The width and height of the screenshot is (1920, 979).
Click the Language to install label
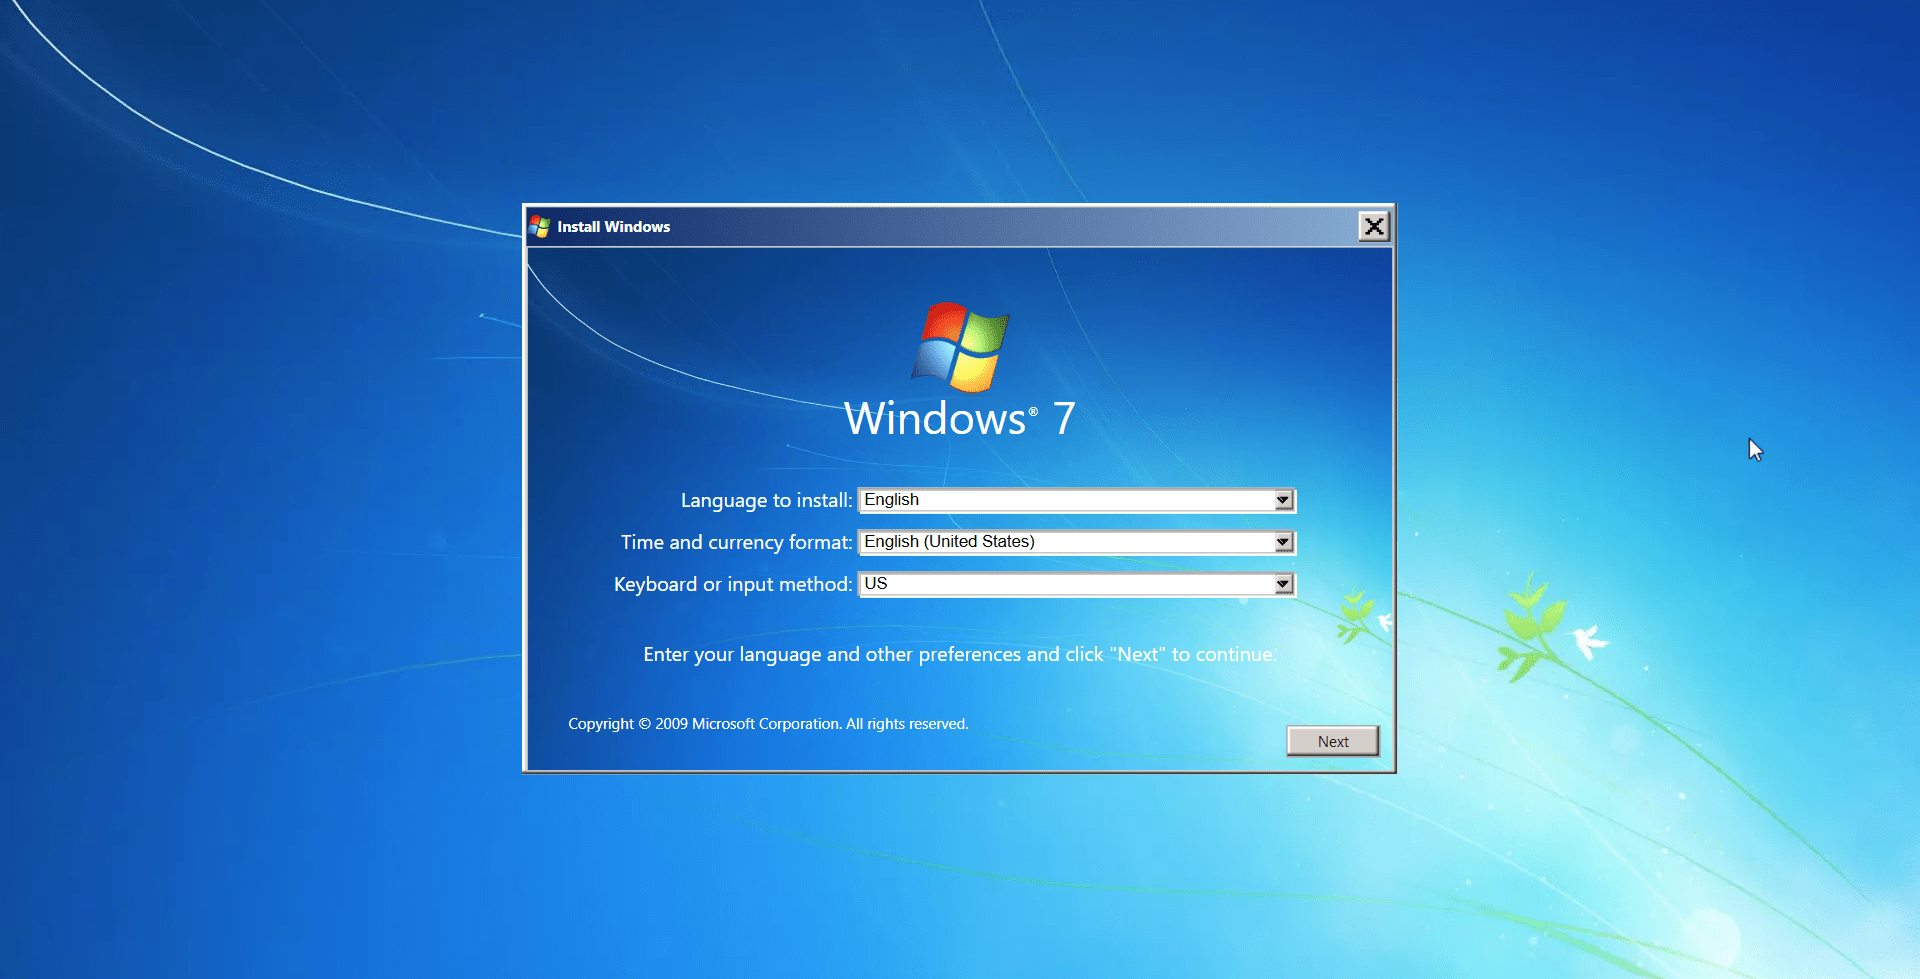coord(766,499)
